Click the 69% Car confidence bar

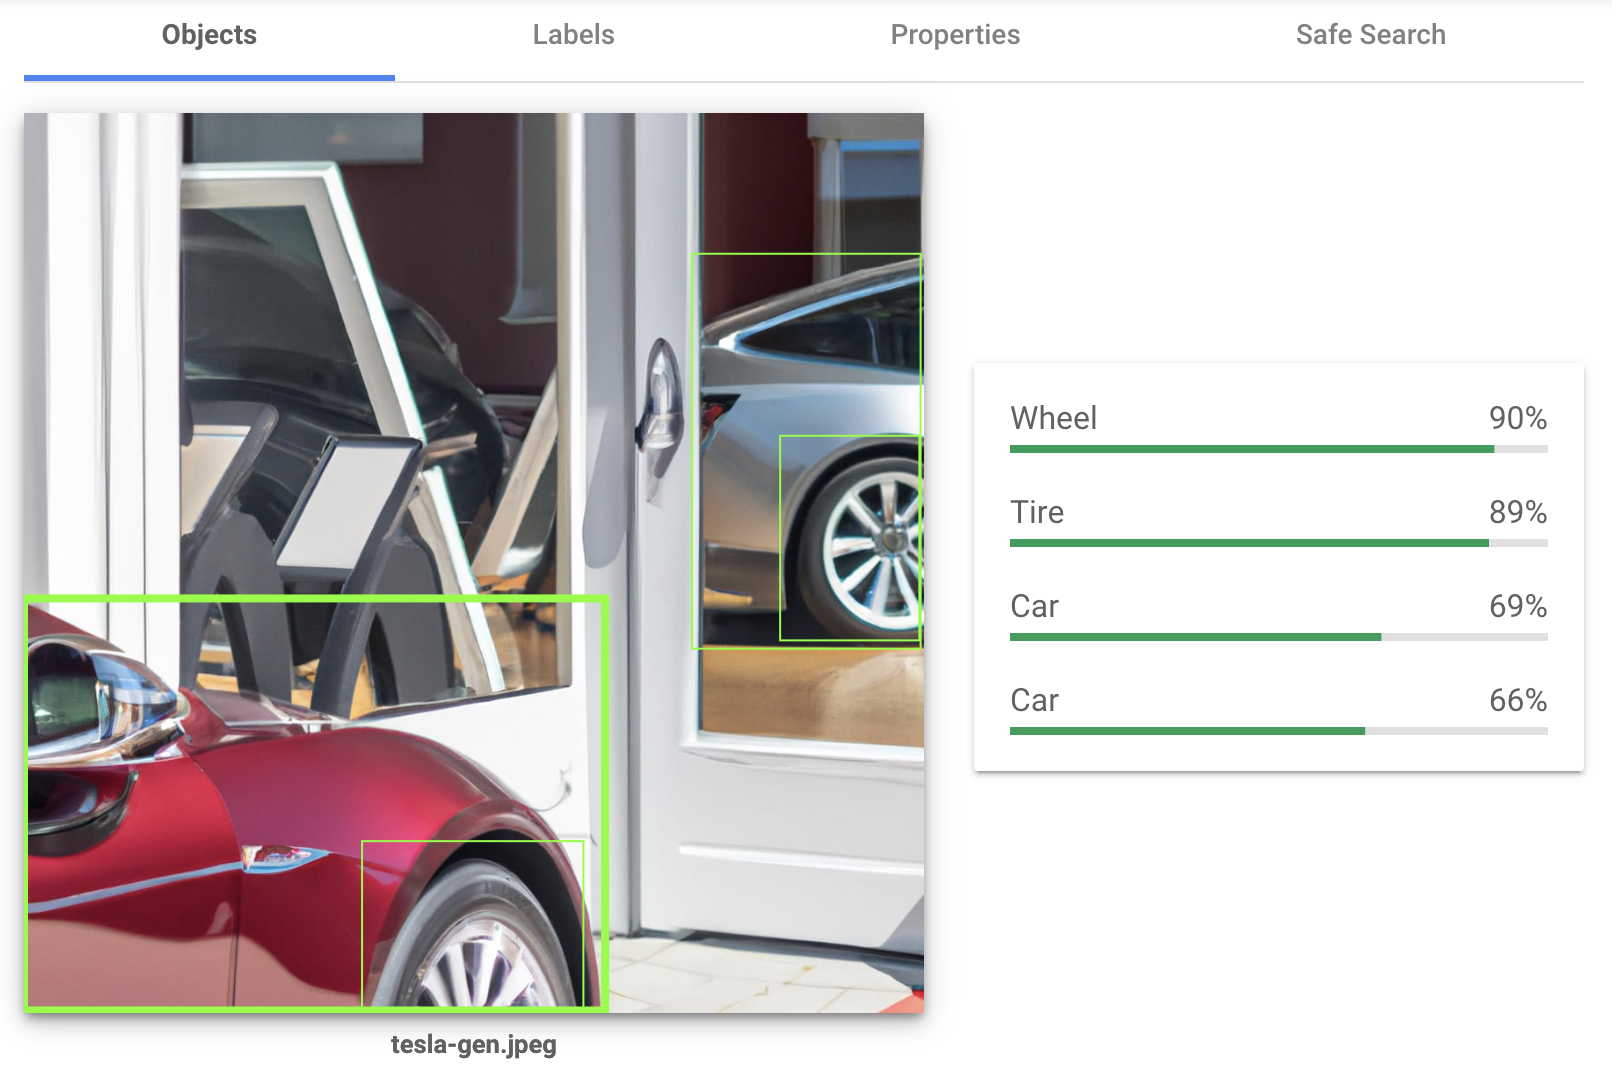[x=1278, y=637]
